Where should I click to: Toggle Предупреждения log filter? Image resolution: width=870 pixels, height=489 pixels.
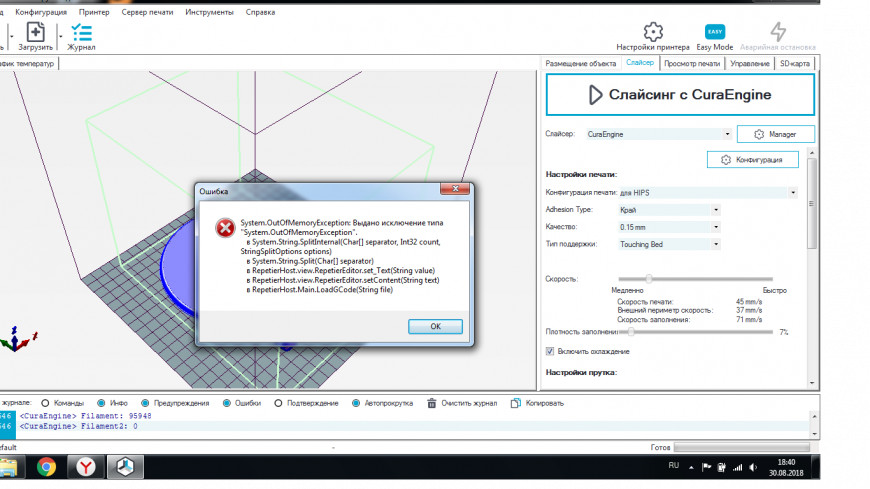(145, 403)
